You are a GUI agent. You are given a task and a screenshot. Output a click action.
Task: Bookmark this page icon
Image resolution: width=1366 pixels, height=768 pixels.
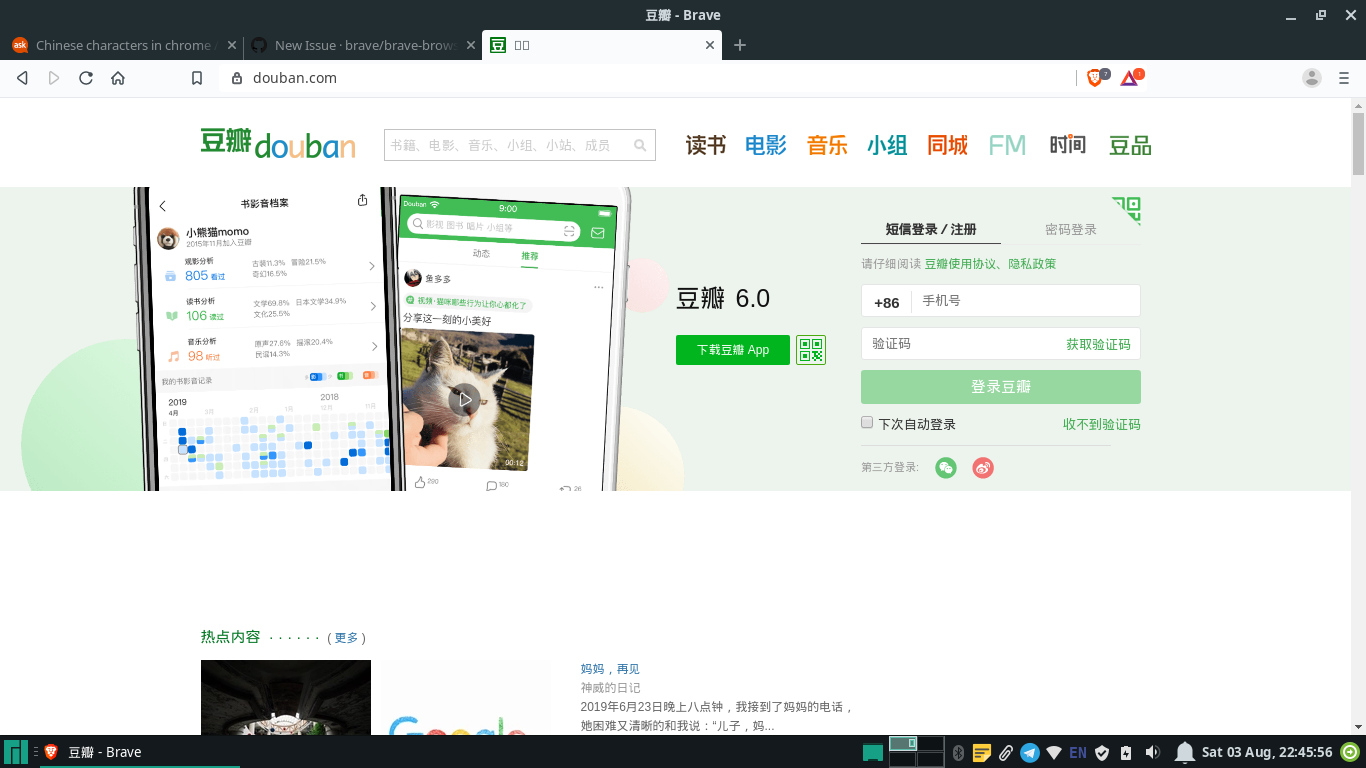[x=197, y=78]
